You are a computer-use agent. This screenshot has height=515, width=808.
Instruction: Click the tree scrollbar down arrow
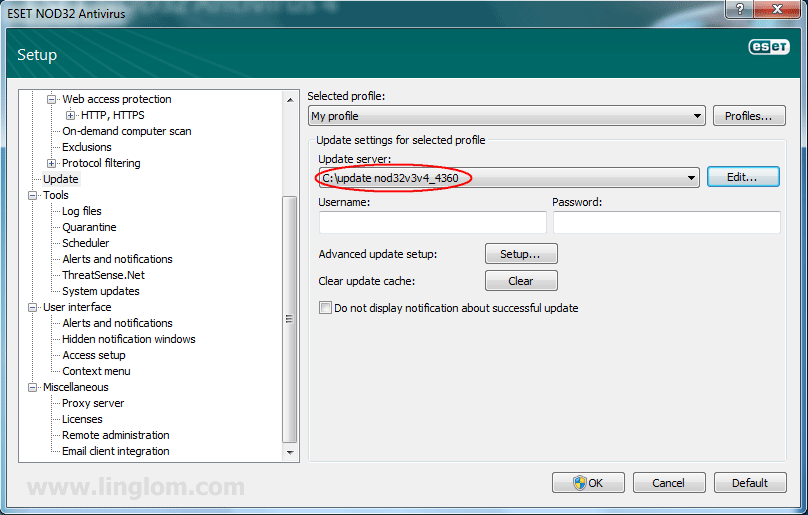coord(290,453)
